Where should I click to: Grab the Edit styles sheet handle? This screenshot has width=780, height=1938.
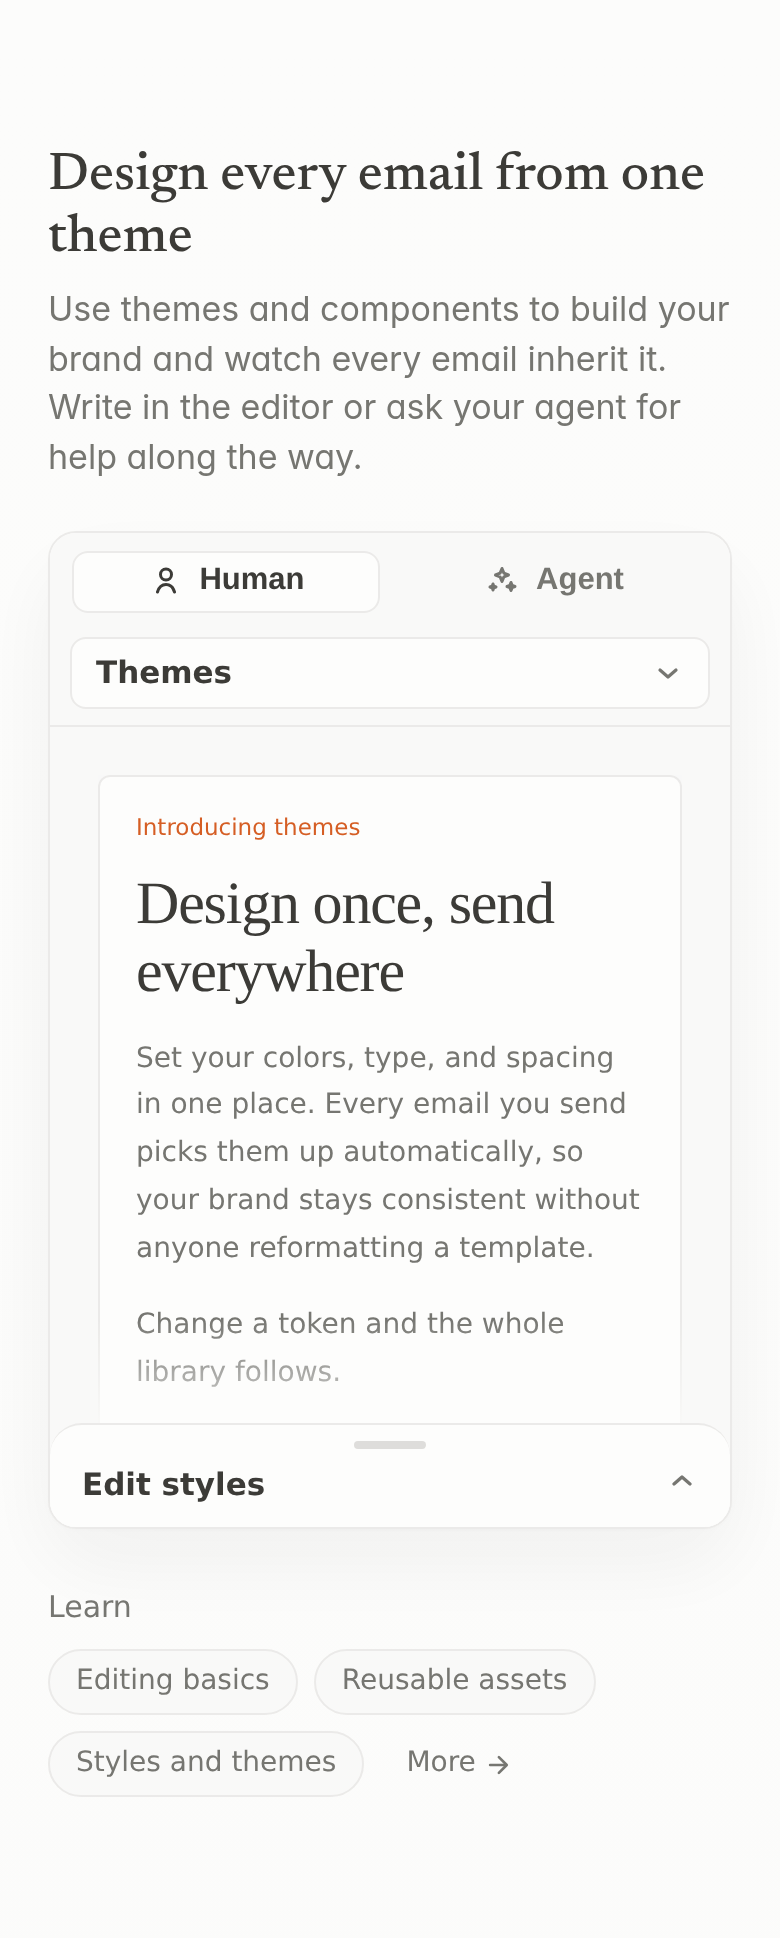(x=390, y=1445)
